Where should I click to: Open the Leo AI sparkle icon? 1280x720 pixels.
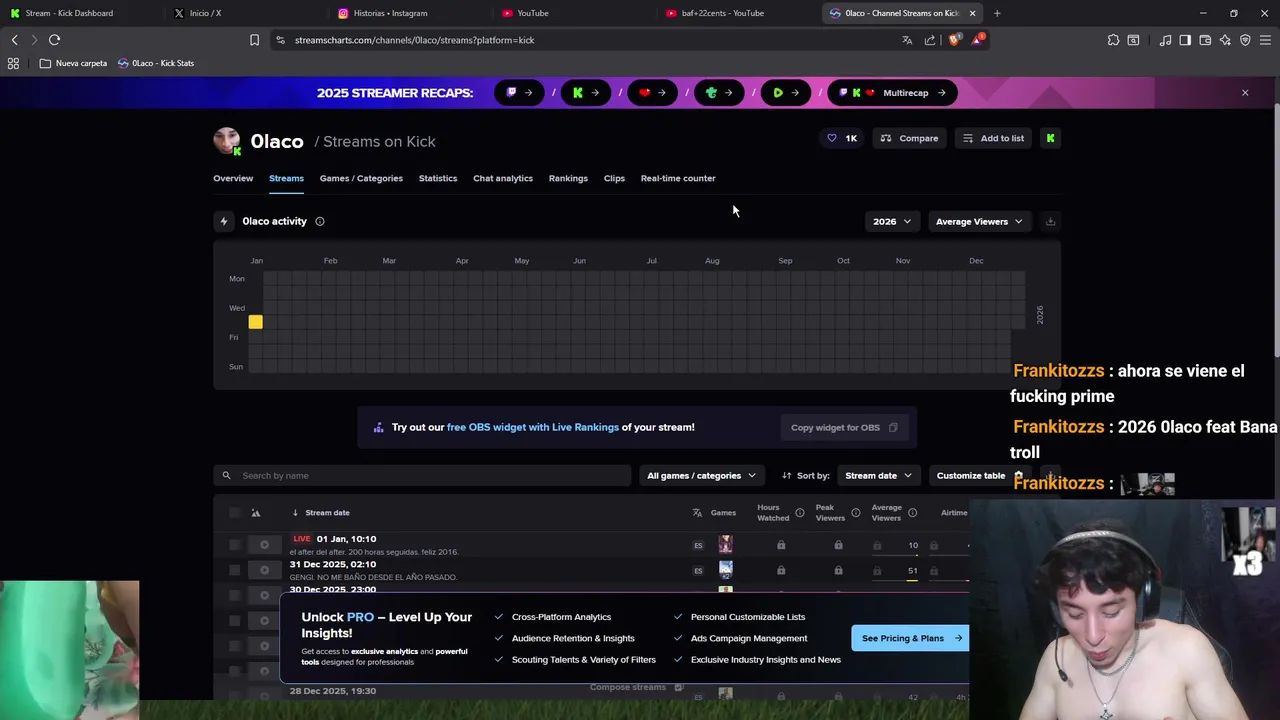point(1225,40)
